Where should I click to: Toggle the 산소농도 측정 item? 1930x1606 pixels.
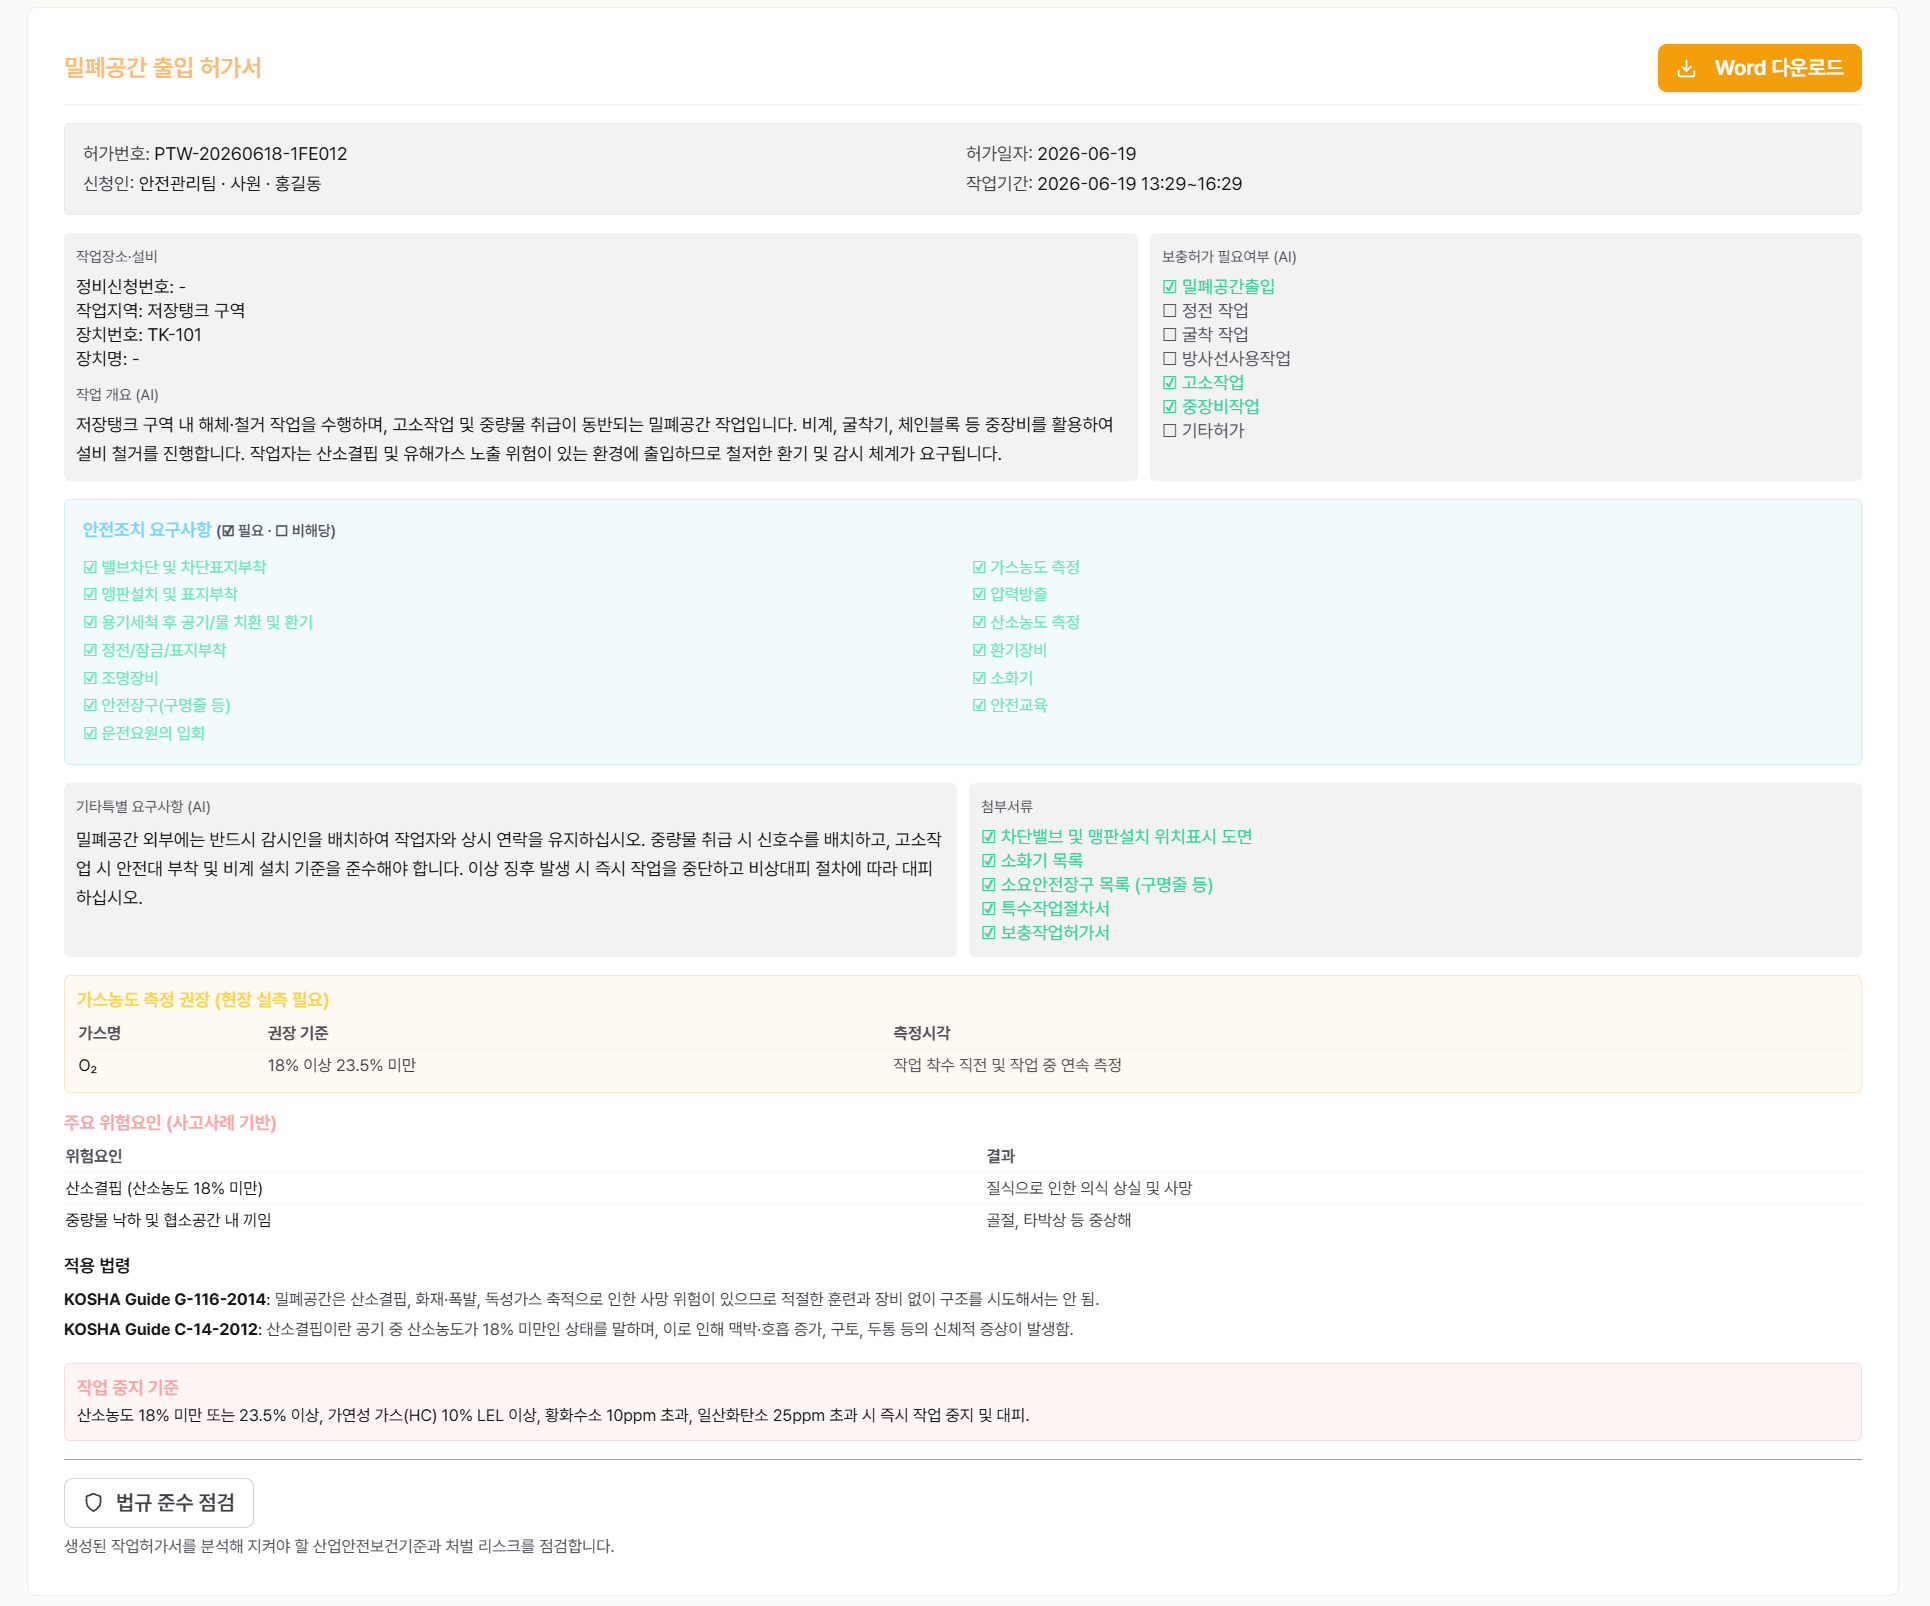tap(1026, 622)
